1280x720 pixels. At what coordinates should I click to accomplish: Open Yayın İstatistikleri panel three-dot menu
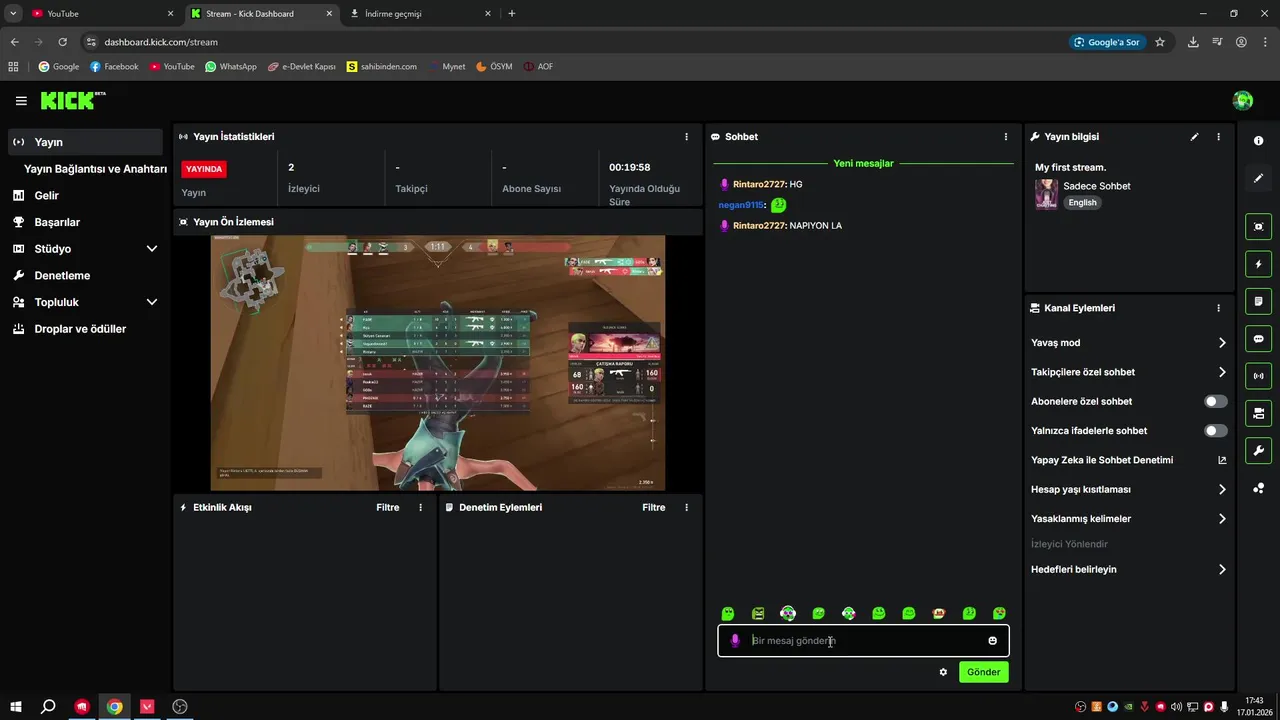click(686, 137)
